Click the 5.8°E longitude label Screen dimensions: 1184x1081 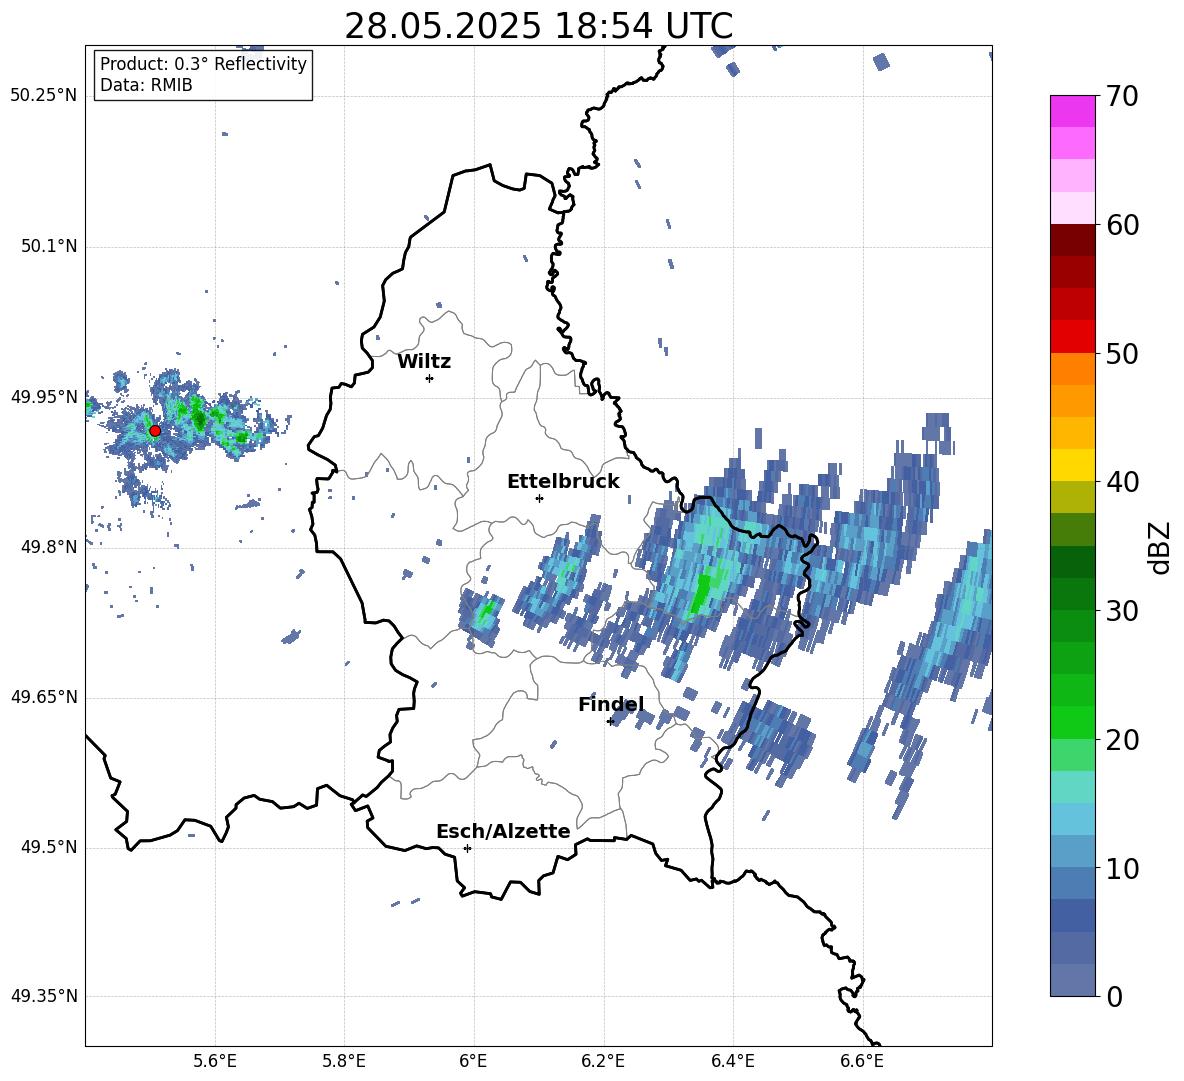click(x=344, y=1061)
